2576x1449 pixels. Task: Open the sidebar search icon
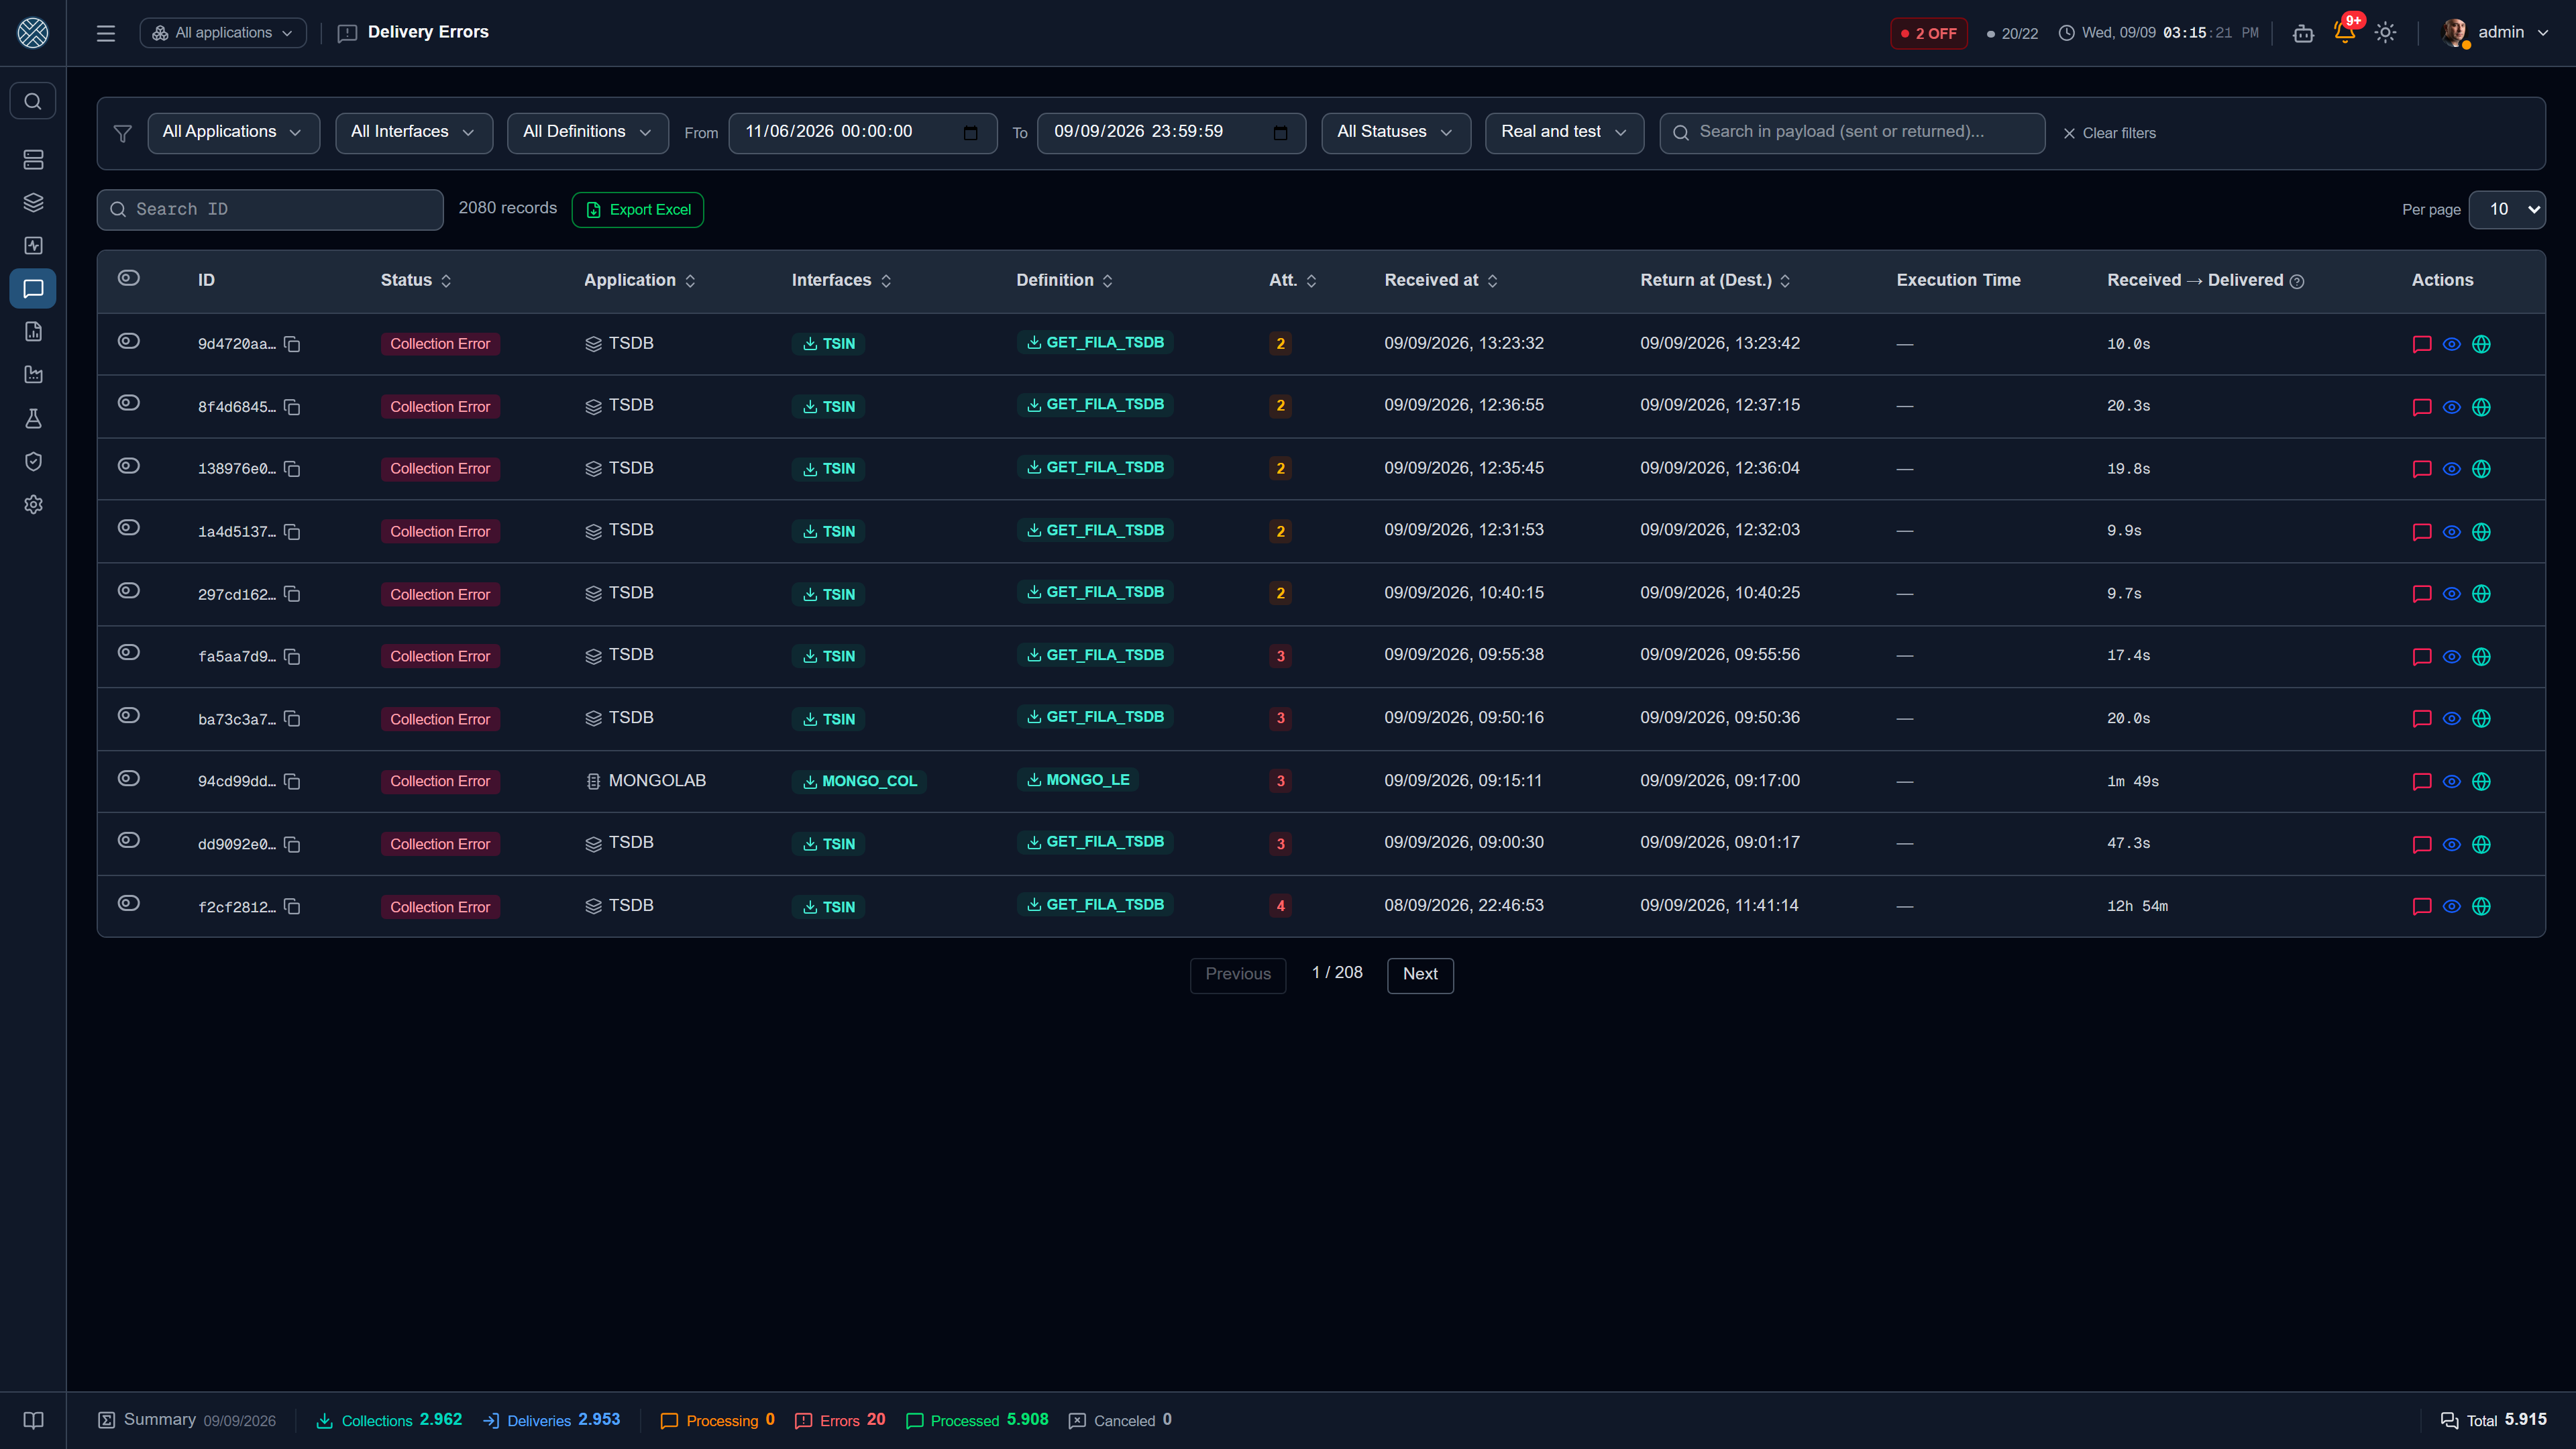click(x=33, y=101)
